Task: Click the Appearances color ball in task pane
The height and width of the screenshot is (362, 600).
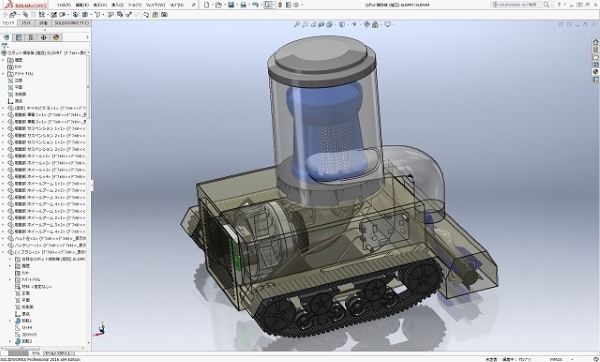Action: pyautogui.click(x=595, y=72)
